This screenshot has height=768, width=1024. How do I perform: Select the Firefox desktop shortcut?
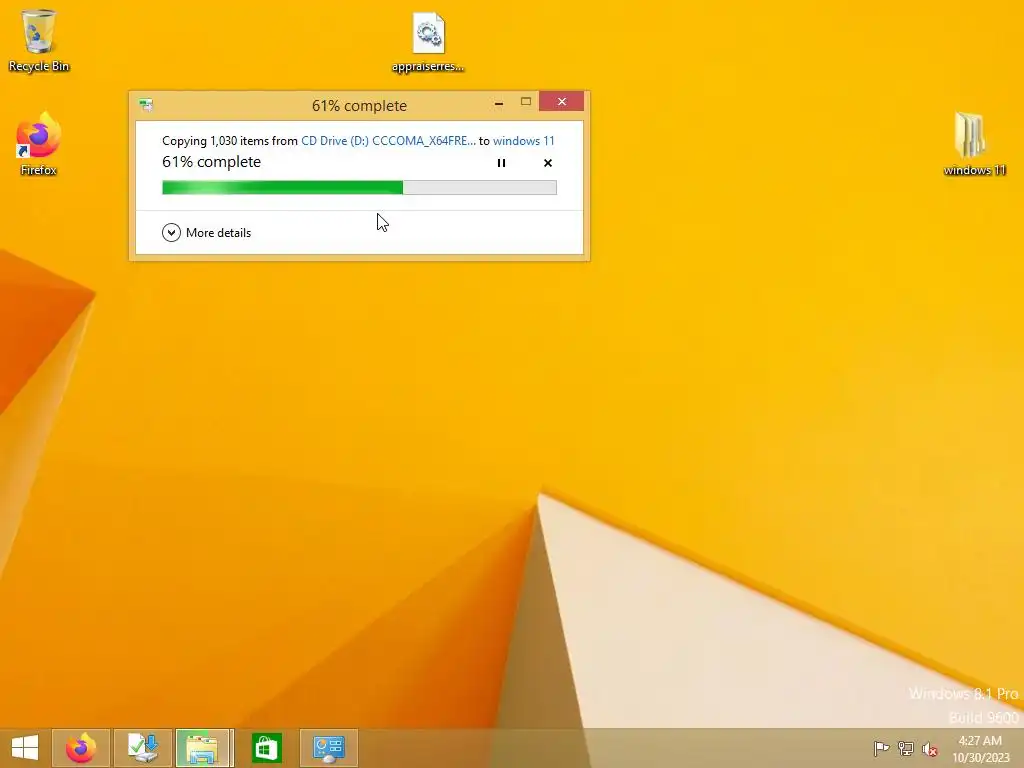(39, 144)
